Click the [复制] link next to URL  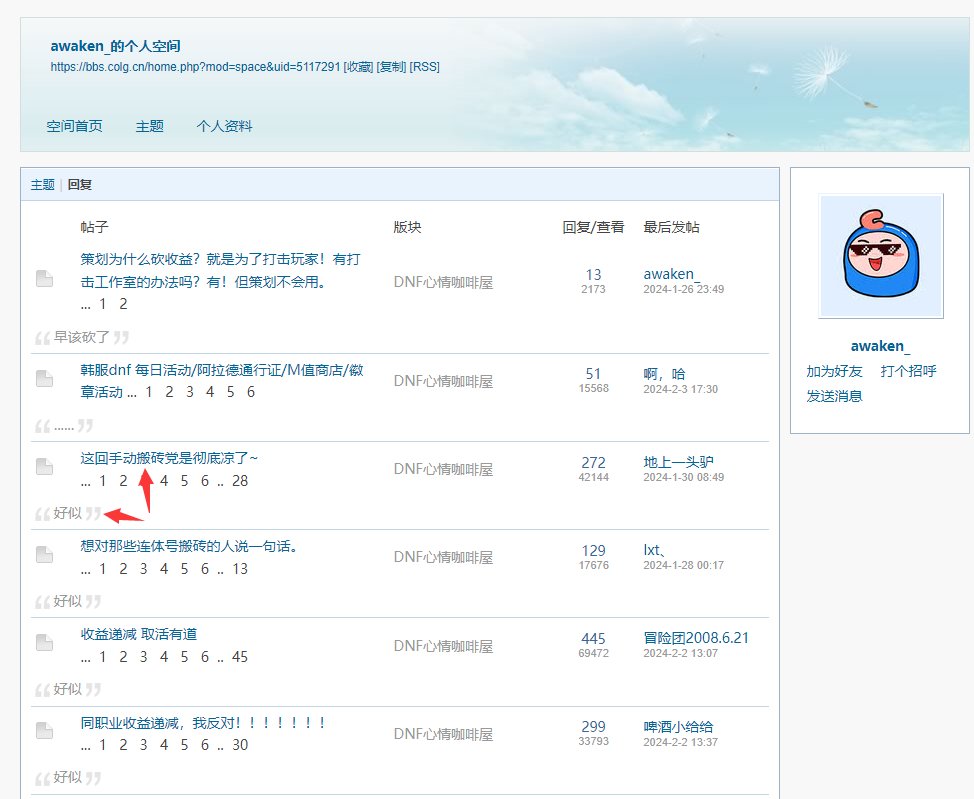tap(391, 67)
